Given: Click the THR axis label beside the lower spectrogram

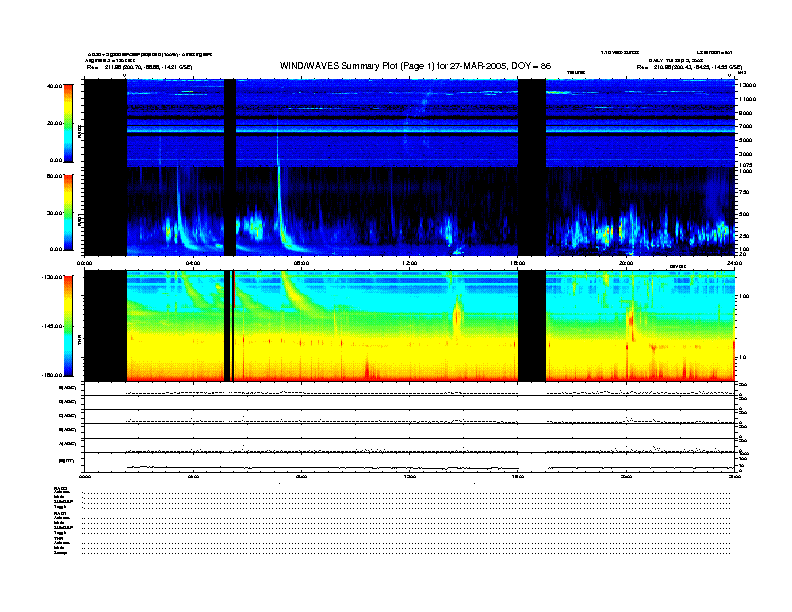Looking at the screenshot, I should tap(79, 342).
